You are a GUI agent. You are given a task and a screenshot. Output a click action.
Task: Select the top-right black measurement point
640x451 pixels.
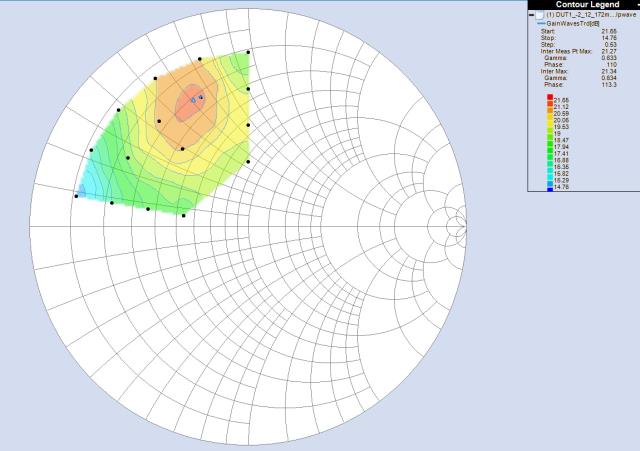tap(248, 51)
